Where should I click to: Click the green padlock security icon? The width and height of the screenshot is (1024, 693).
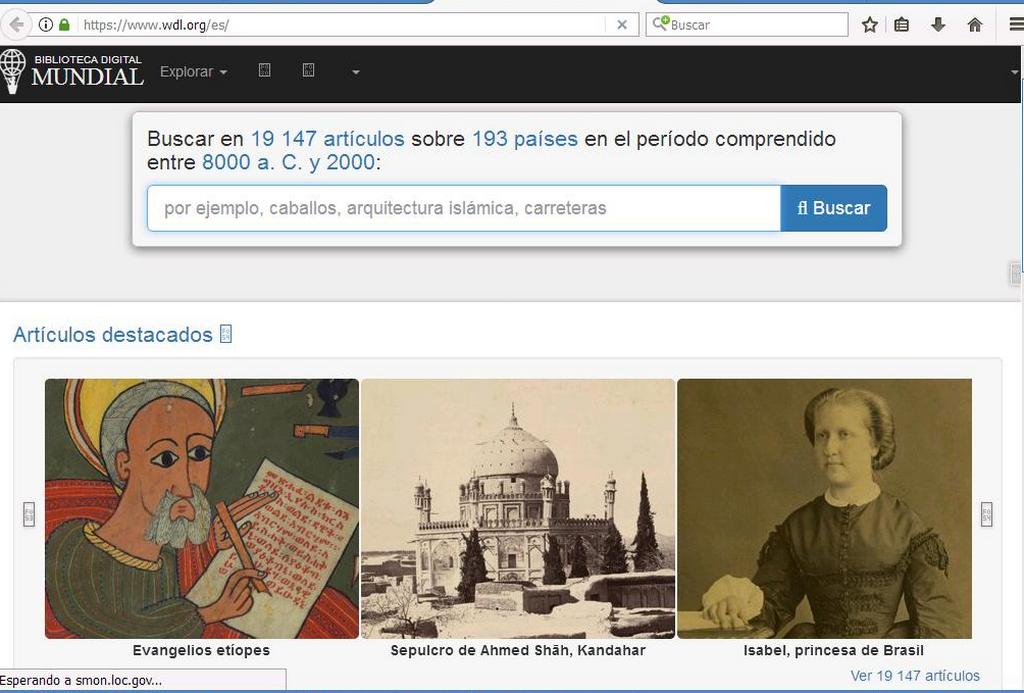point(64,25)
